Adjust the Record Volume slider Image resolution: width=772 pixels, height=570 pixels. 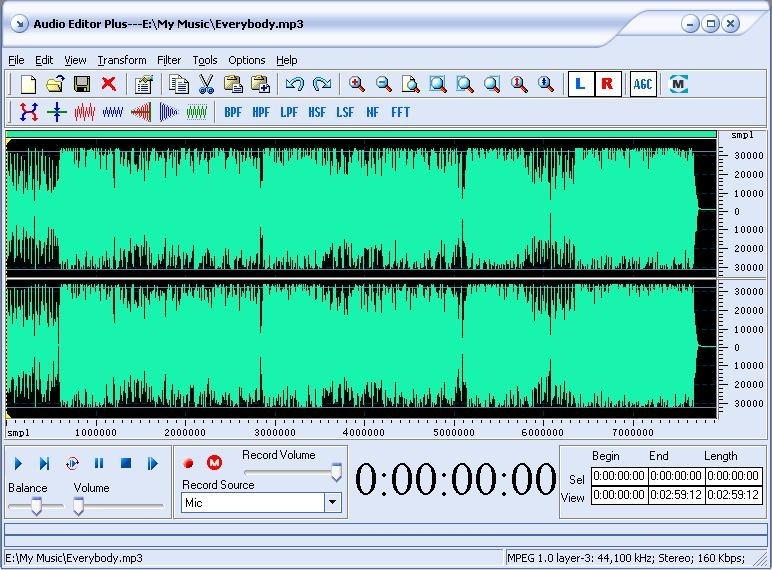click(336, 472)
